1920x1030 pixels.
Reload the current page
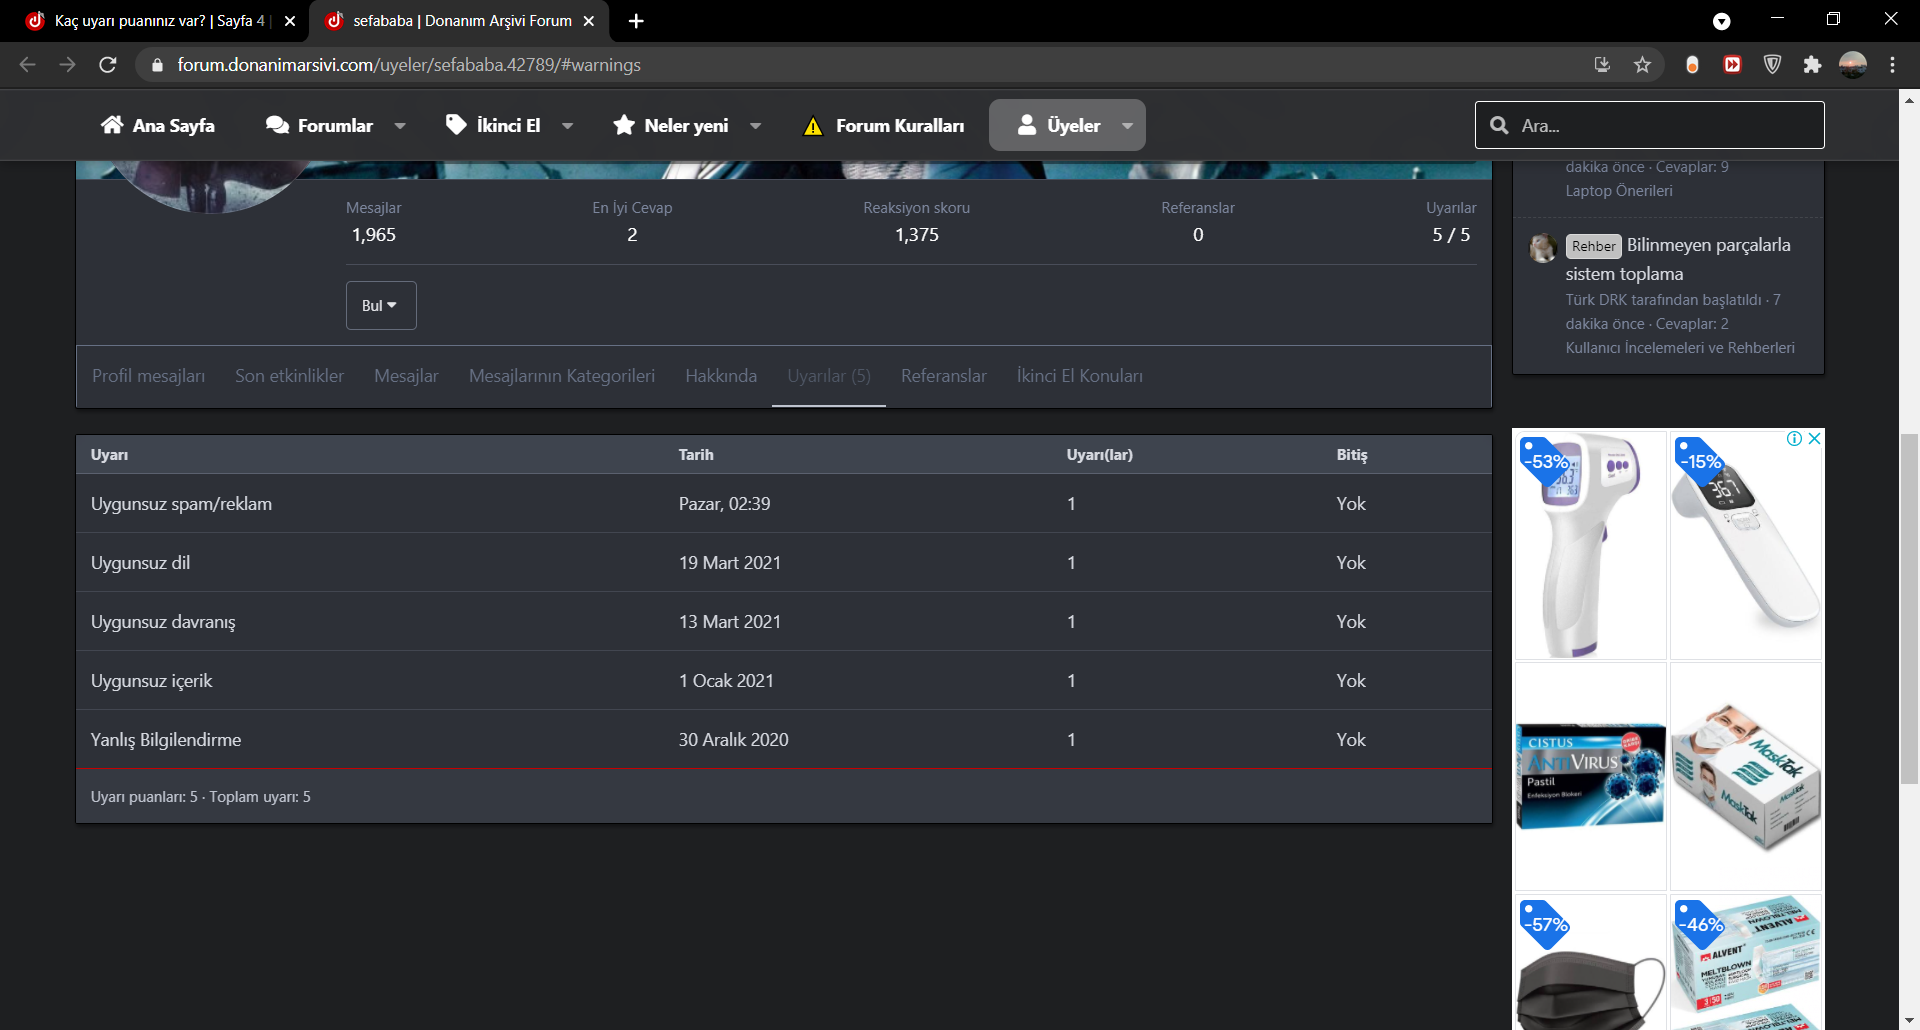(108, 65)
